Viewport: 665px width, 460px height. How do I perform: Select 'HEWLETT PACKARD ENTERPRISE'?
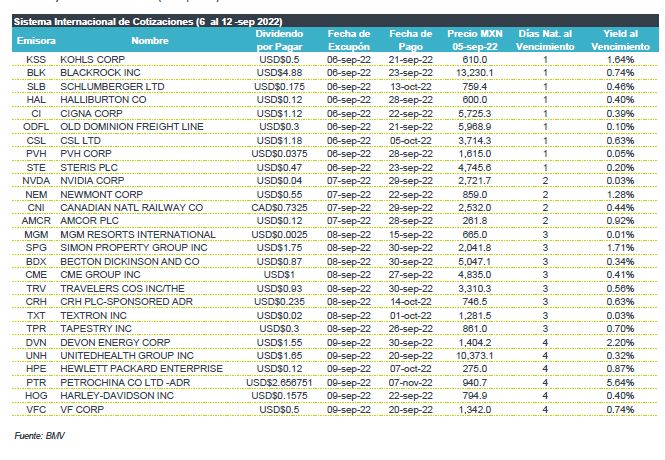pyautogui.click(x=141, y=369)
